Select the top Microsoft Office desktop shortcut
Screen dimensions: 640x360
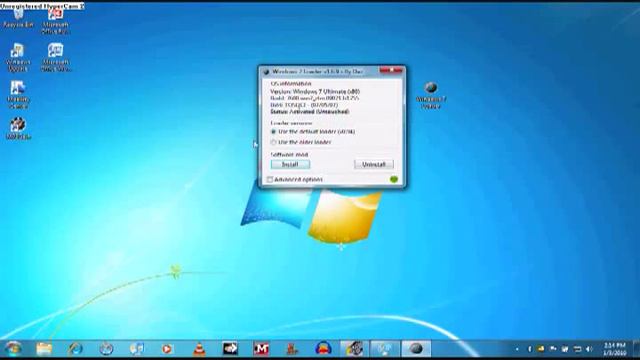[56, 21]
